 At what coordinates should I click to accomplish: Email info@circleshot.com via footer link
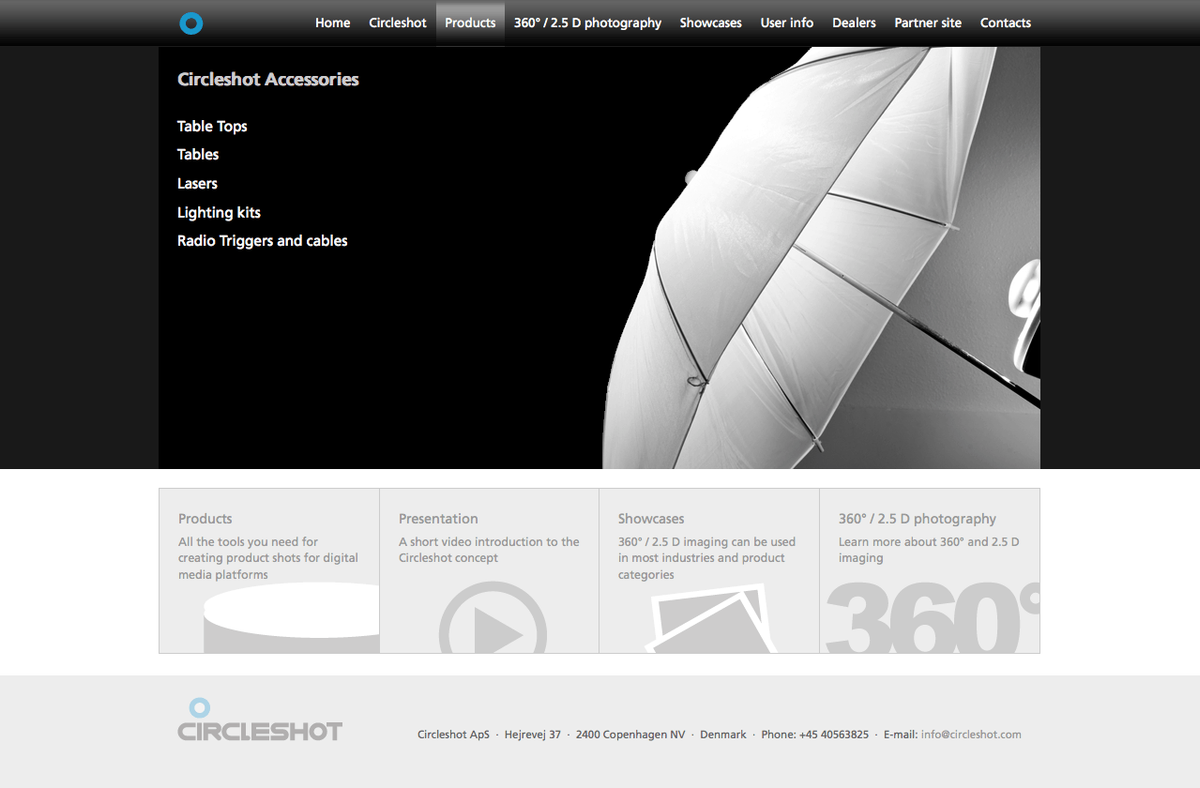point(970,734)
